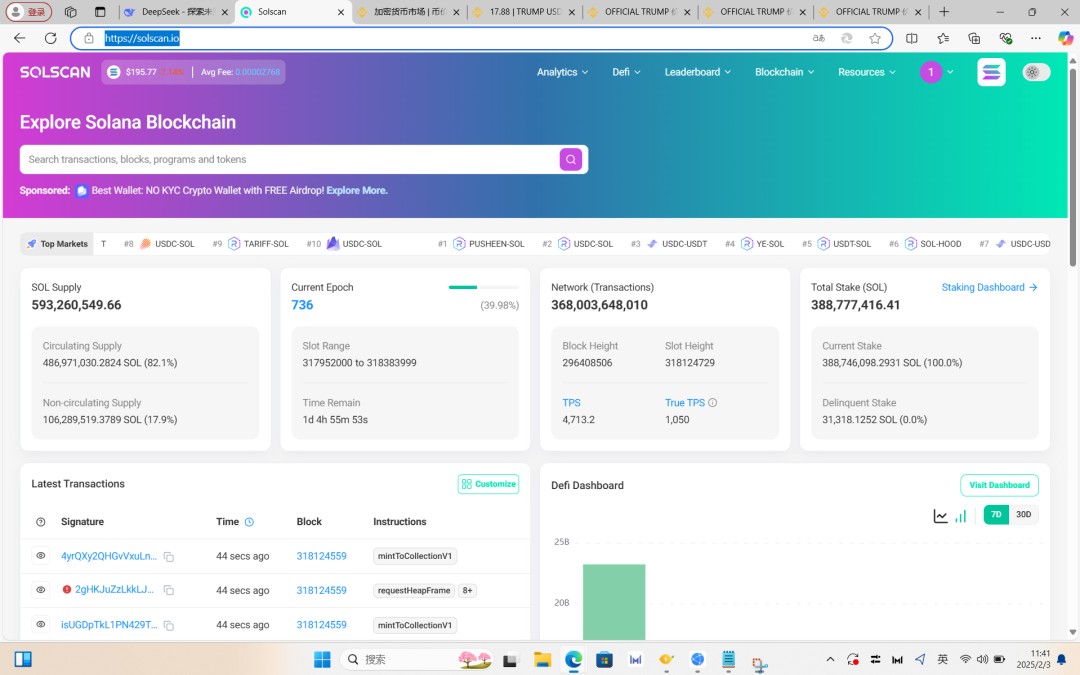Select the 7D chart range
The image size is (1080, 675).
tap(996, 515)
